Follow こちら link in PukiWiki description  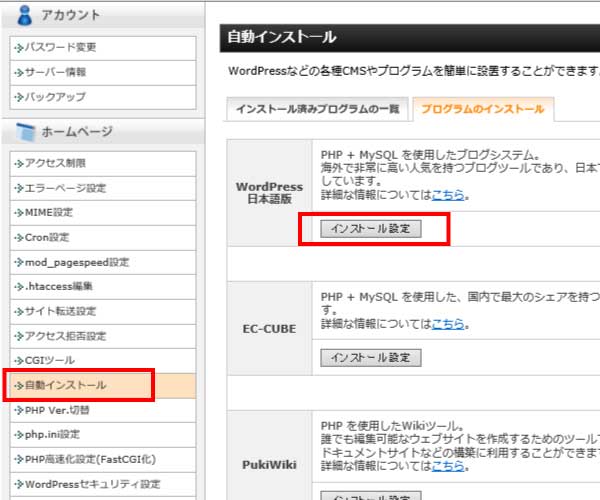448,466
